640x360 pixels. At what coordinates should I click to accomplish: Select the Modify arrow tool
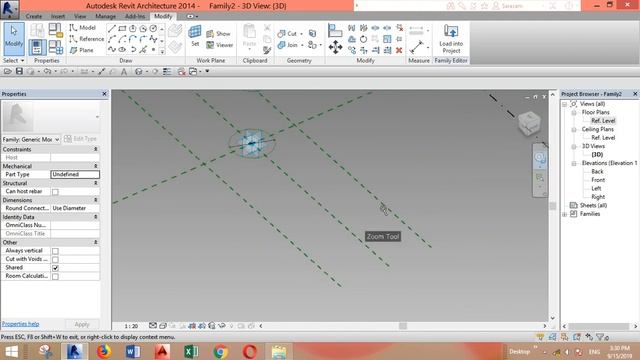tap(14, 39)
